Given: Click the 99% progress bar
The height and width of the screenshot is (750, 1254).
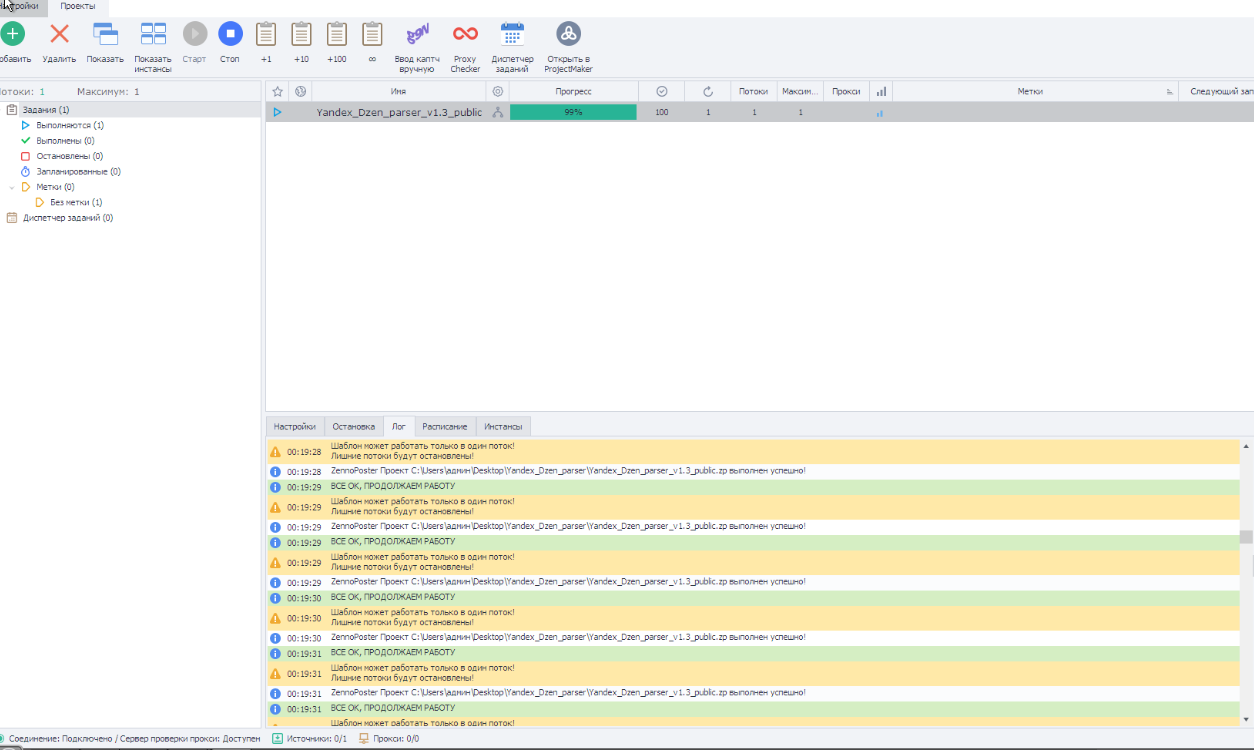Looking at the screenshot, I should pos(573,112).
